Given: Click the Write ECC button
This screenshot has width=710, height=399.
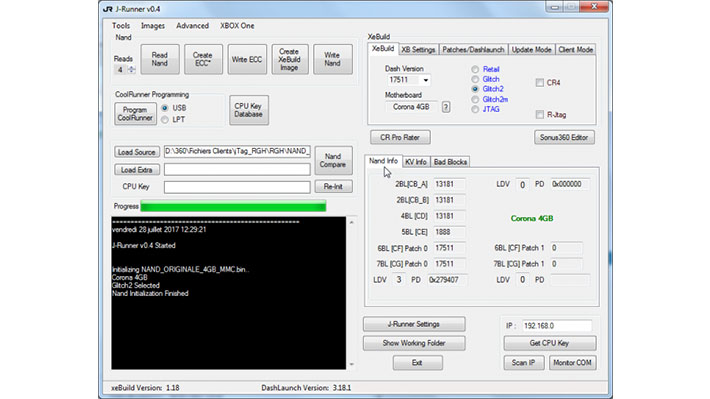Looking at the screenshot, I should [x=247, y=59].
